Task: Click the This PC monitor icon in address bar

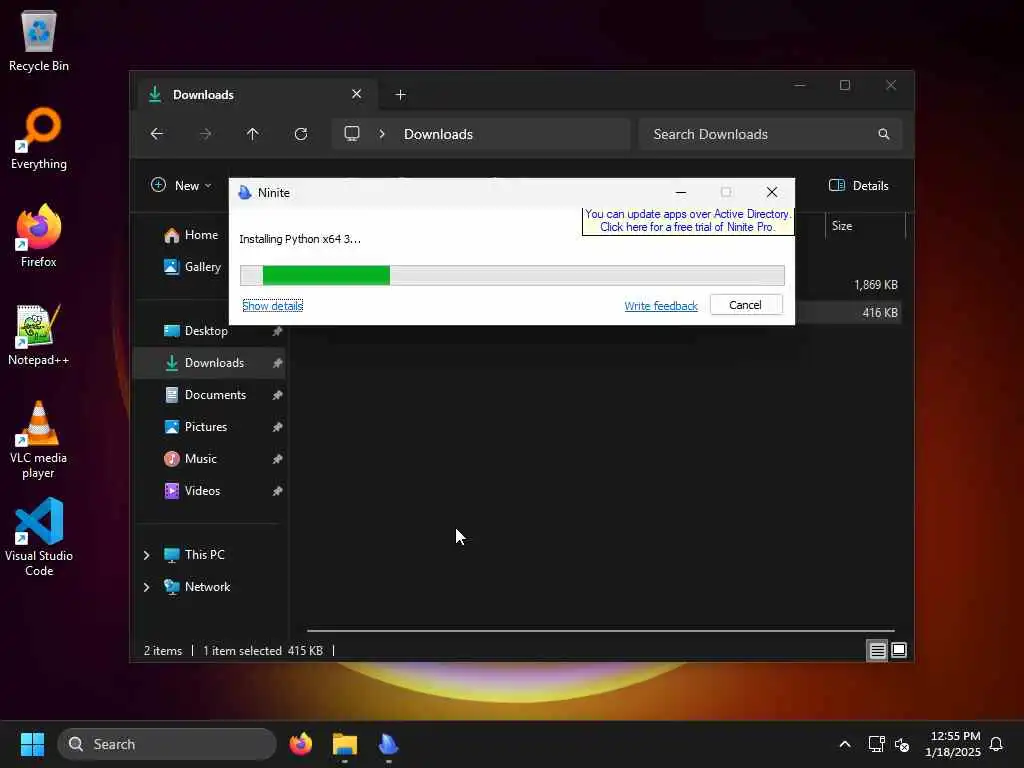Action: point(352,134)
